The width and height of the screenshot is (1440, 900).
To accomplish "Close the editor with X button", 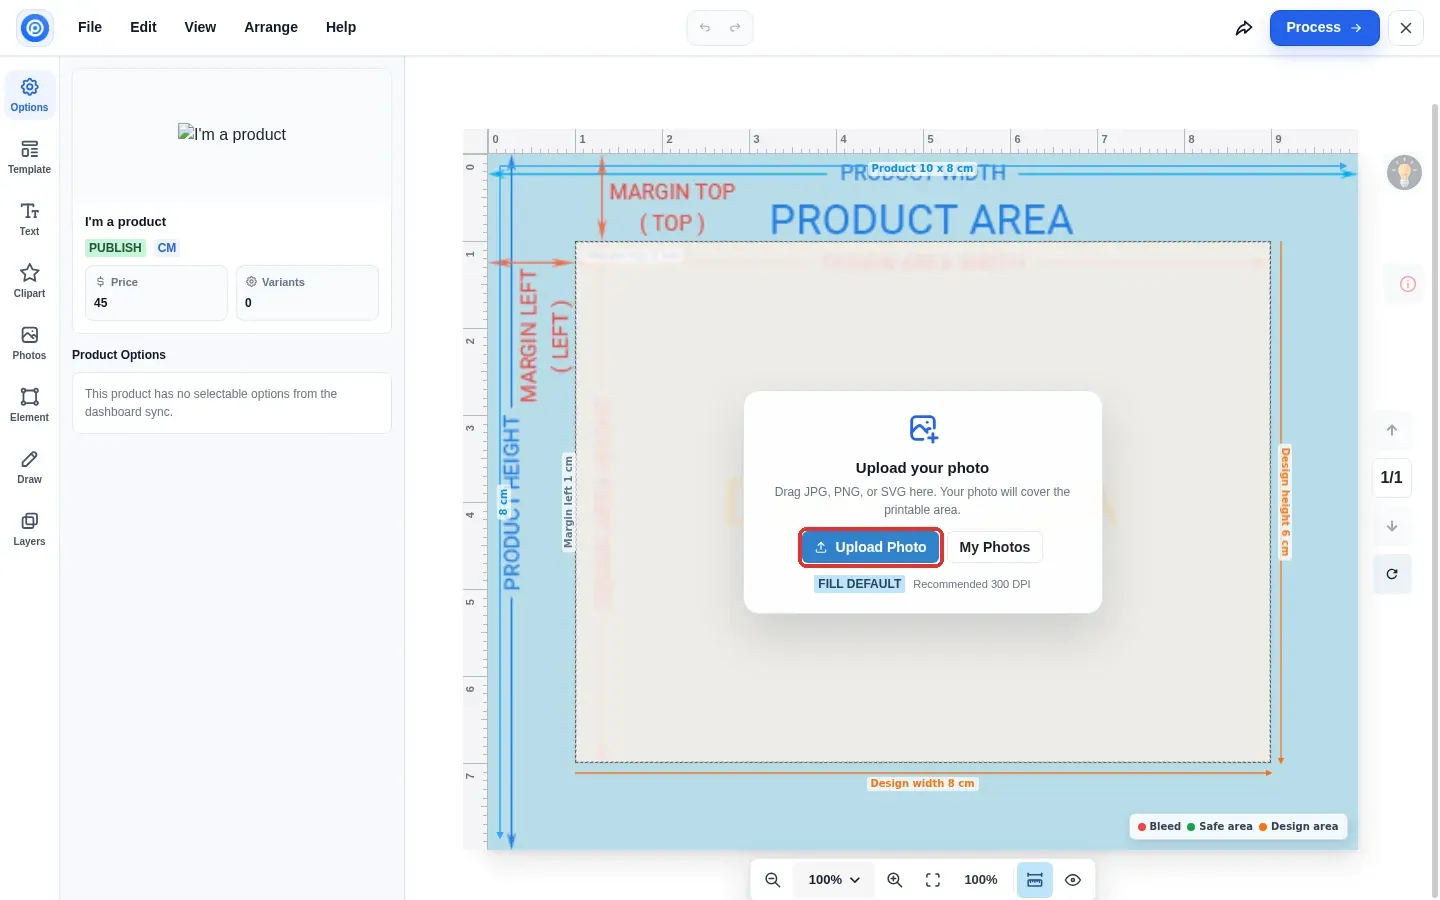I will 1406,28.
